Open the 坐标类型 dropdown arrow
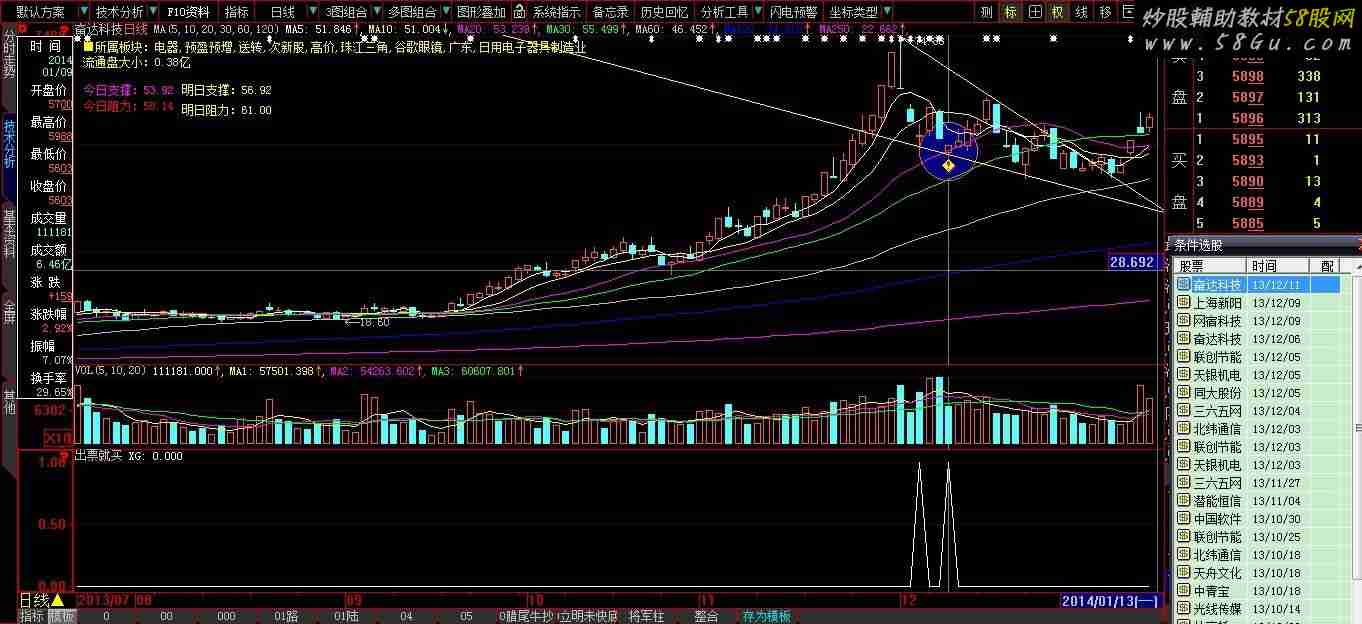This screenshot has width=1362, height=624. point(887,12)
